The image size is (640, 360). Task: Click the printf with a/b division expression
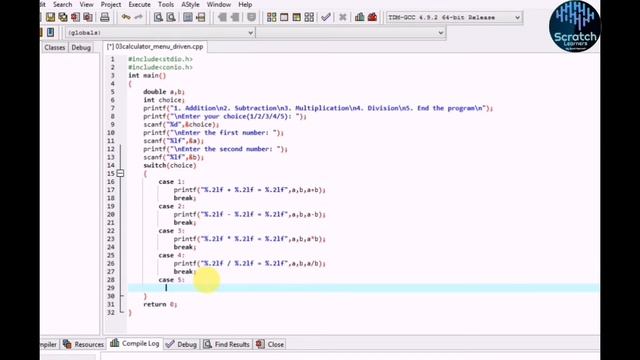click(x=249, y=263)
